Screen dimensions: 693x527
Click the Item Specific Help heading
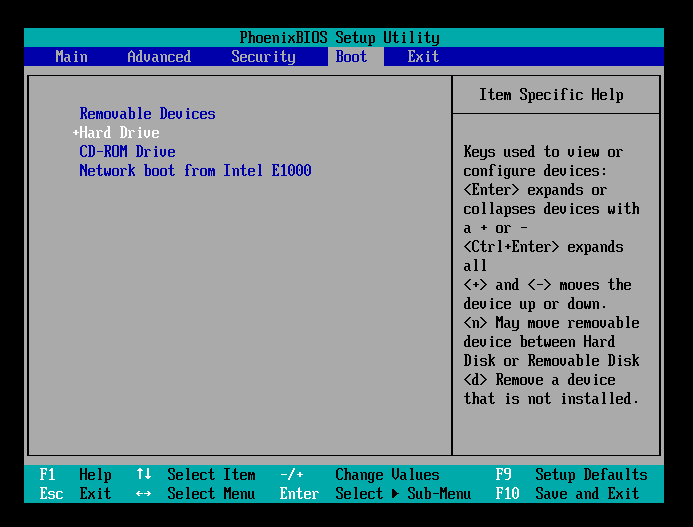[551, 95]
